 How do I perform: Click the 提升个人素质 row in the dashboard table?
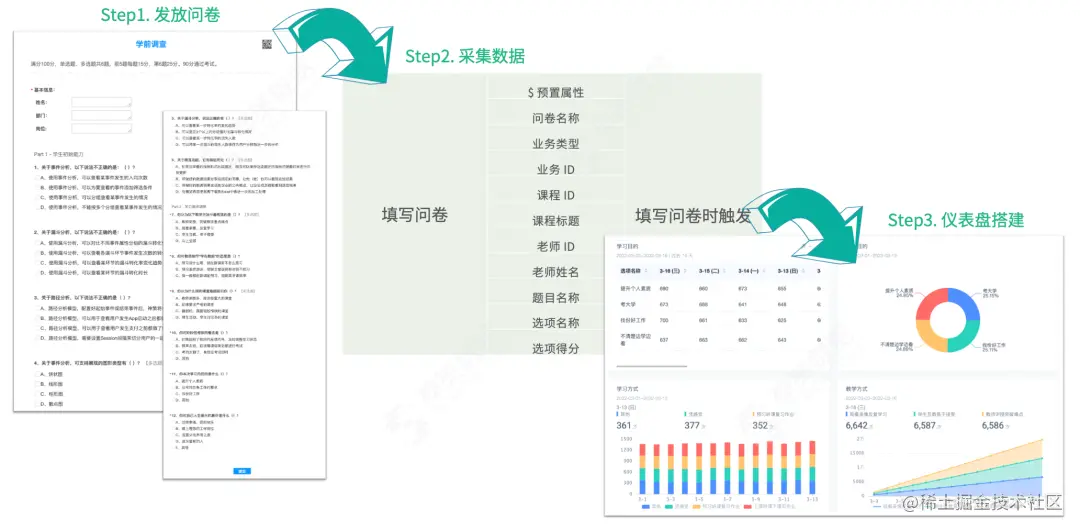(720, 288)
